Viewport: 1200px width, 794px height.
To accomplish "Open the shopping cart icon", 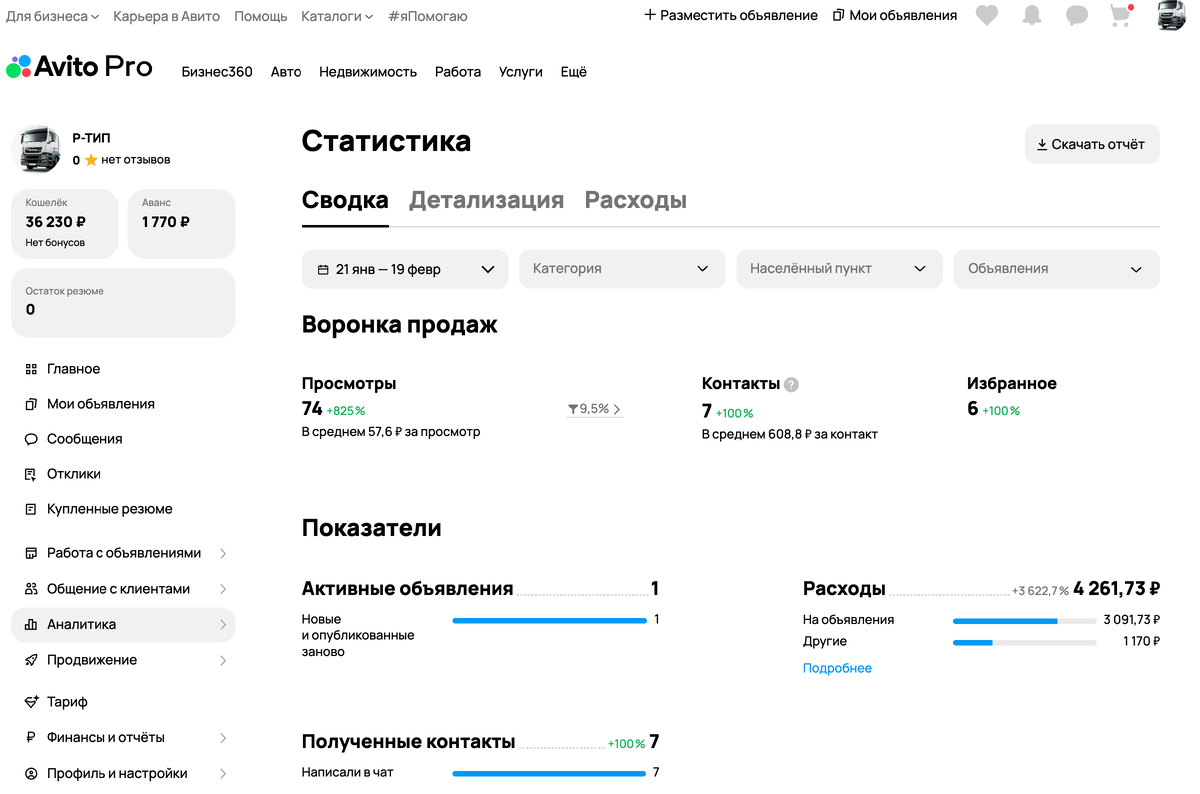I will (1122, 15).
